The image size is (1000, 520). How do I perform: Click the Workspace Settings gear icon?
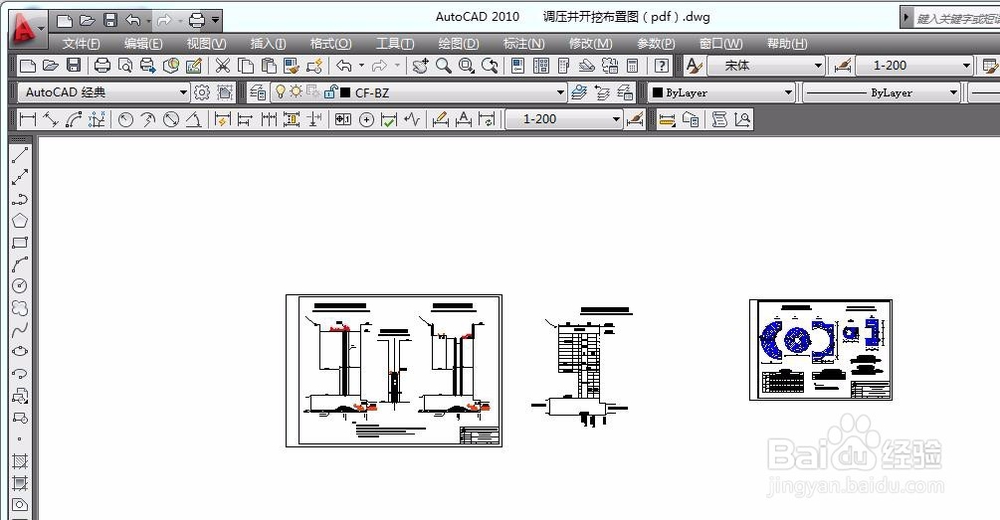pos(202,93)
